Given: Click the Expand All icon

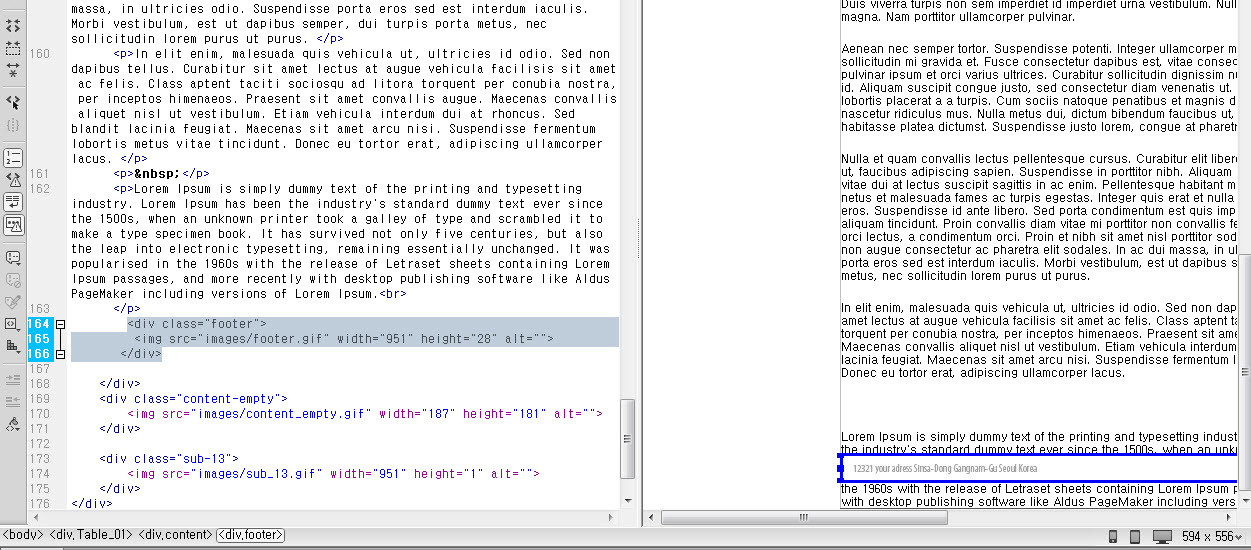Looking at the screenshot, I should (13, 69).
